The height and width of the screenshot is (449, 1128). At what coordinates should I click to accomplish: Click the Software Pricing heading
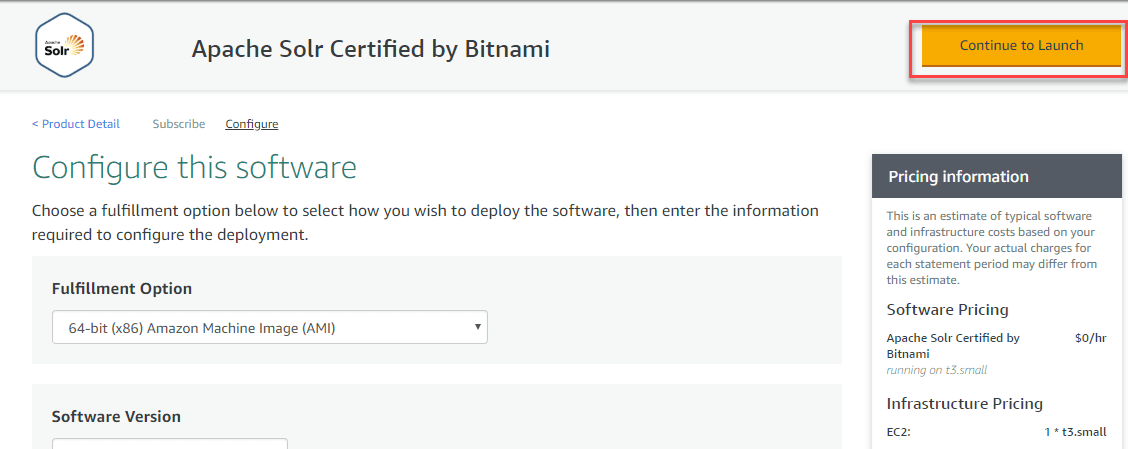948,310
